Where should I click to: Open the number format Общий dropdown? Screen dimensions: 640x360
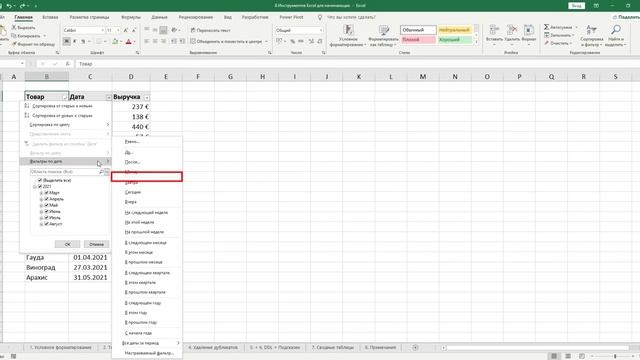click(320, 30)
